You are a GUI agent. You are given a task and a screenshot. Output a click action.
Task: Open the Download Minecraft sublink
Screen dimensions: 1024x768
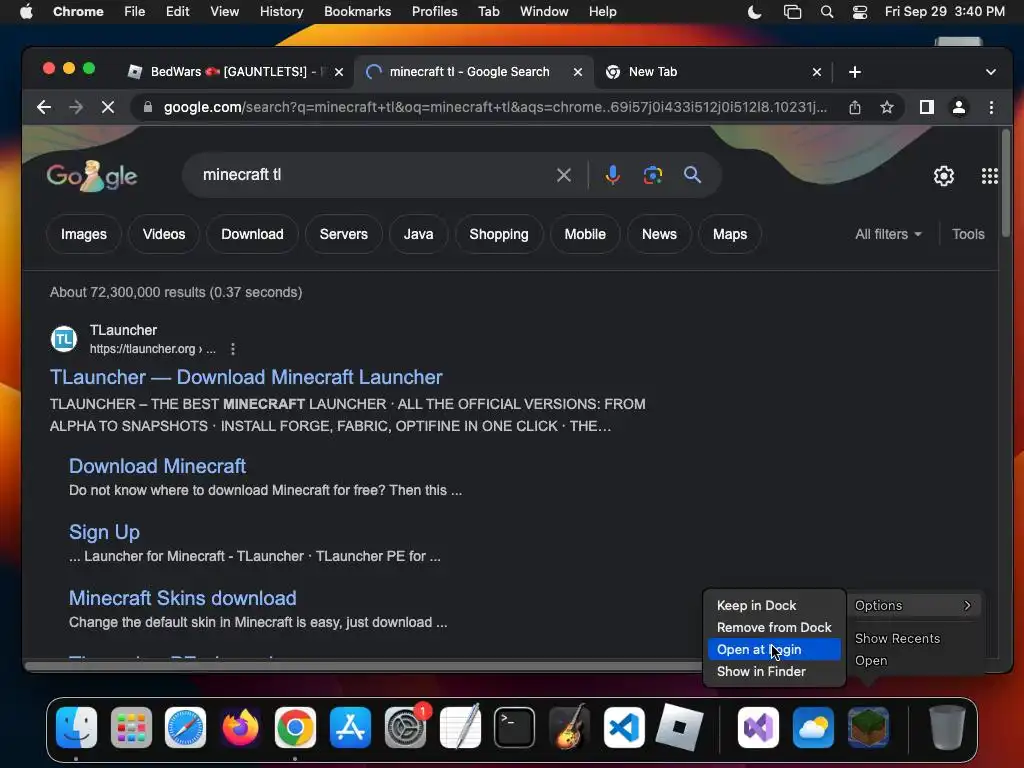[x=157, y=466]
